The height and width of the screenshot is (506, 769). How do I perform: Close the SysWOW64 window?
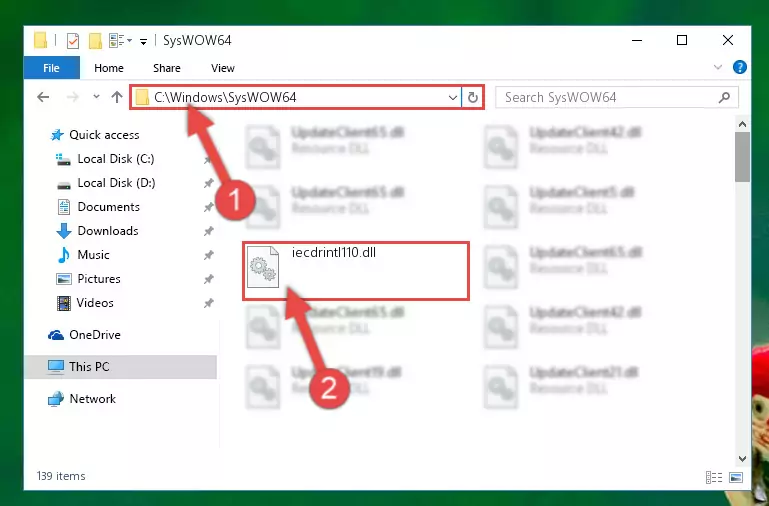click(x=728, y=40)
